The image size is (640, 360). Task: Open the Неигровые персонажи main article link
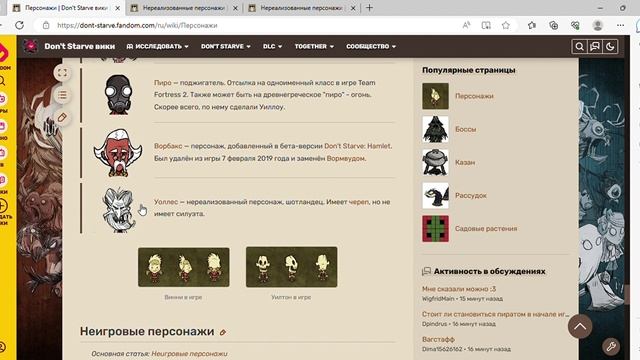pos(189,353)
